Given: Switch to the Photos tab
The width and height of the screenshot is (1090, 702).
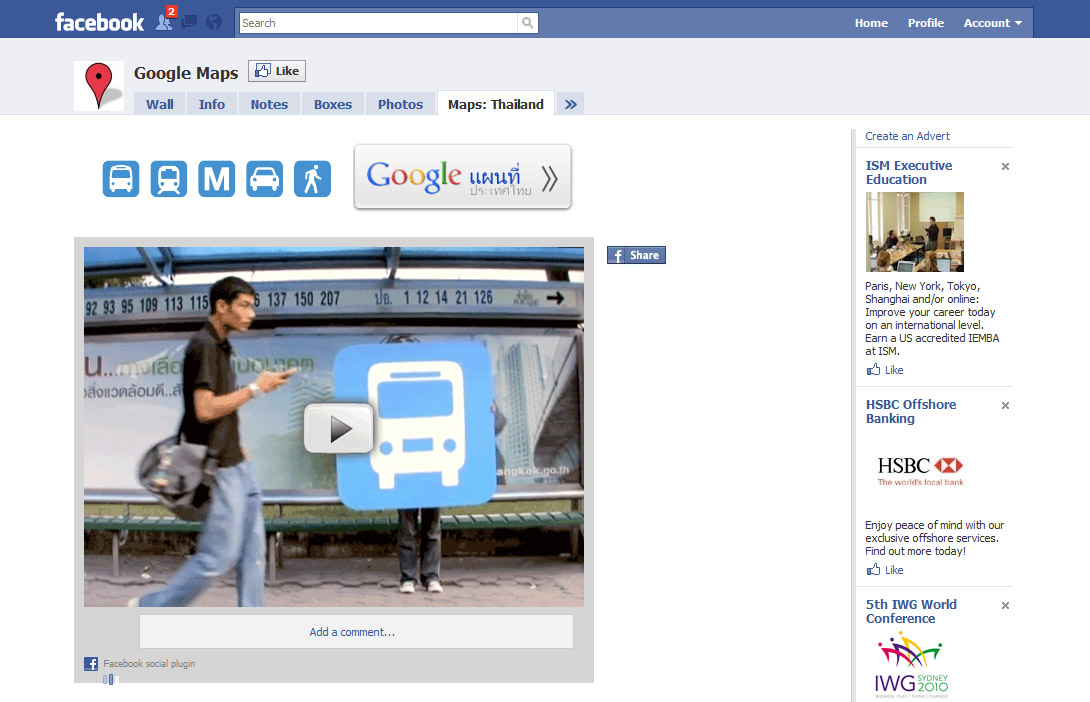Looking at the screenshot, I should coord(400,104).
